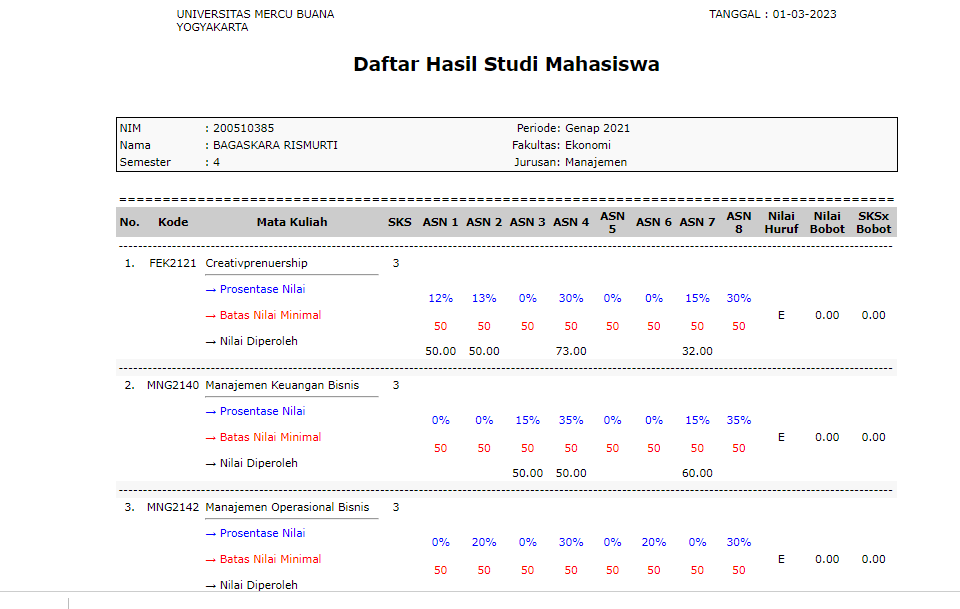Select the Manajemen Operasional Bisnis course name
Screen dimensions: 960x609
[x=287, y=507]
